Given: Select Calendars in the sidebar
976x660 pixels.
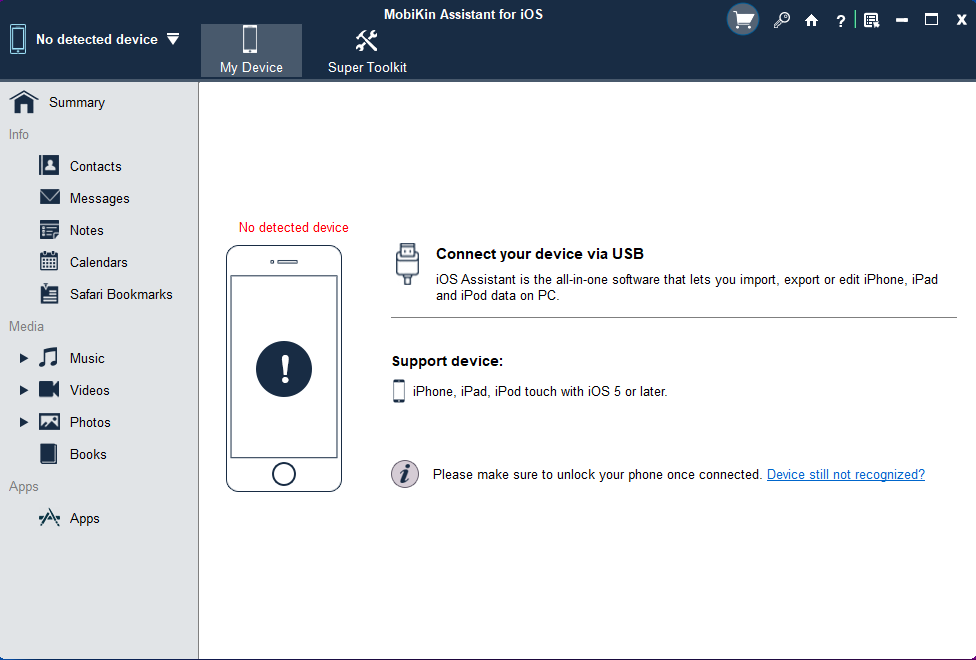Looking at the screenshot, I should 99,262.
